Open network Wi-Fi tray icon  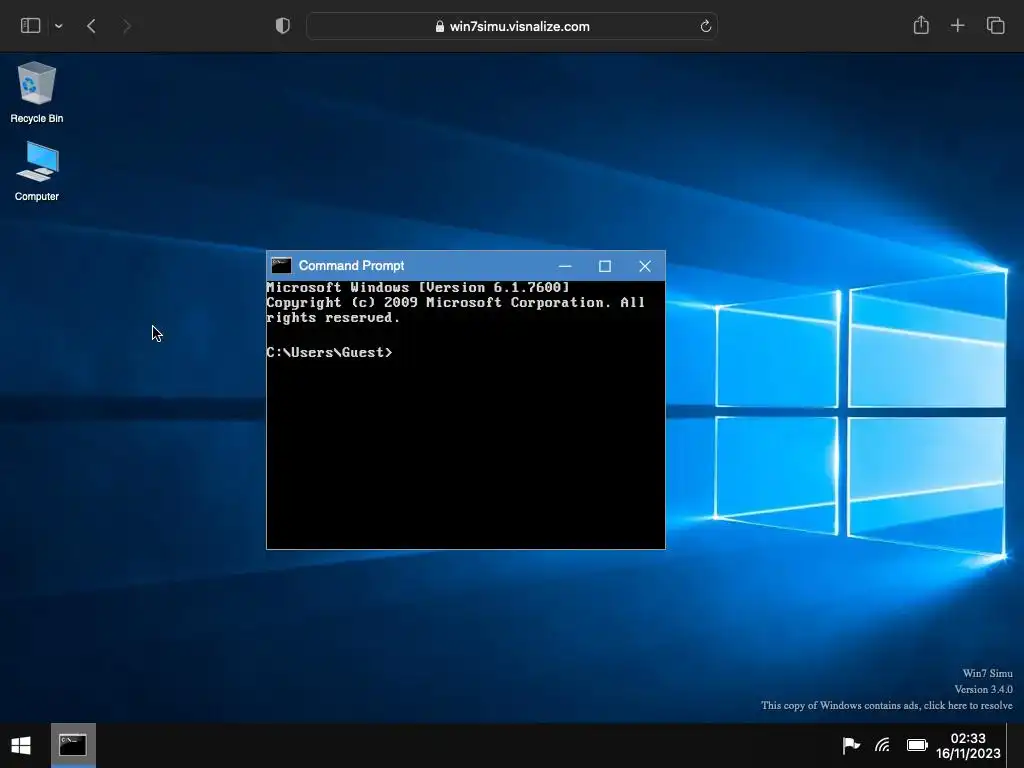(882, 745)
